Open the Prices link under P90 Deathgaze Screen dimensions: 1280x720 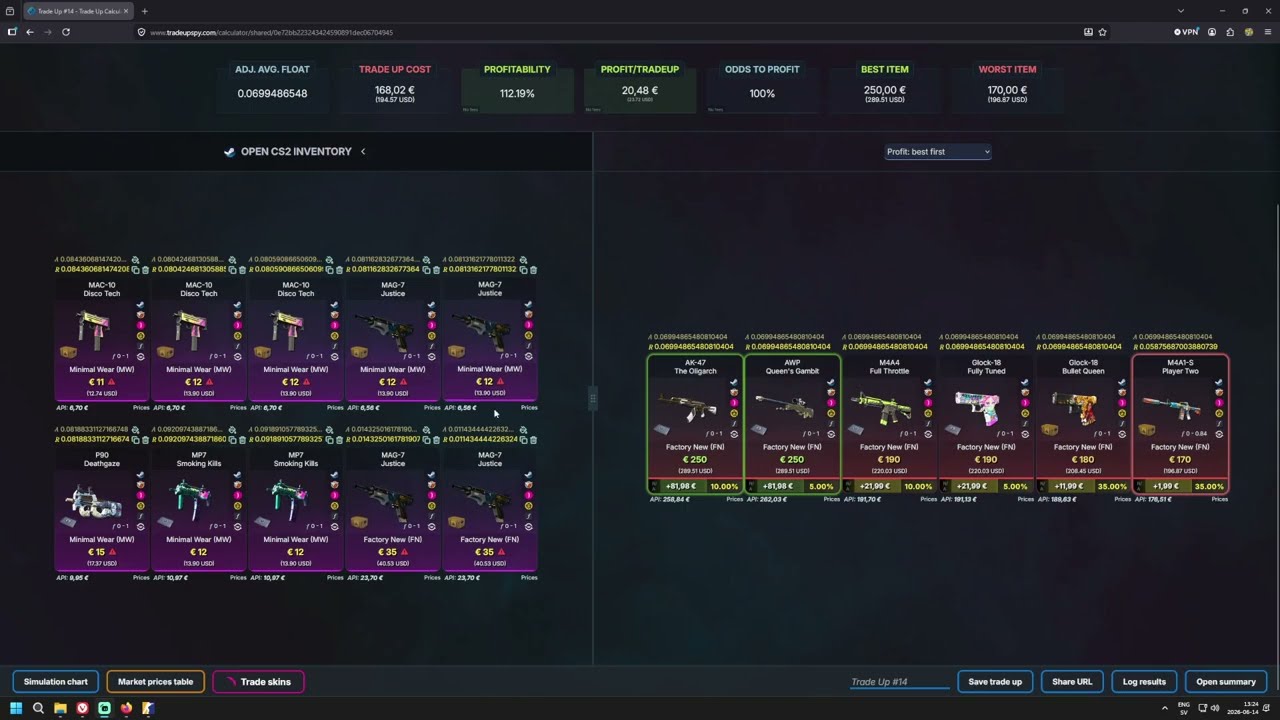pos(141,578)
